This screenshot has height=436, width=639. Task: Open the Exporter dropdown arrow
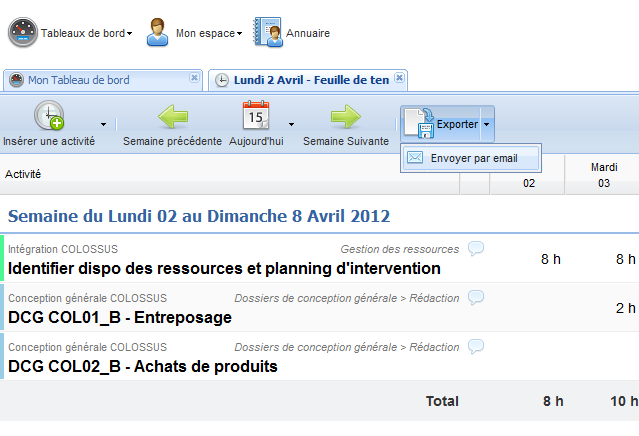tap(487, 124)
